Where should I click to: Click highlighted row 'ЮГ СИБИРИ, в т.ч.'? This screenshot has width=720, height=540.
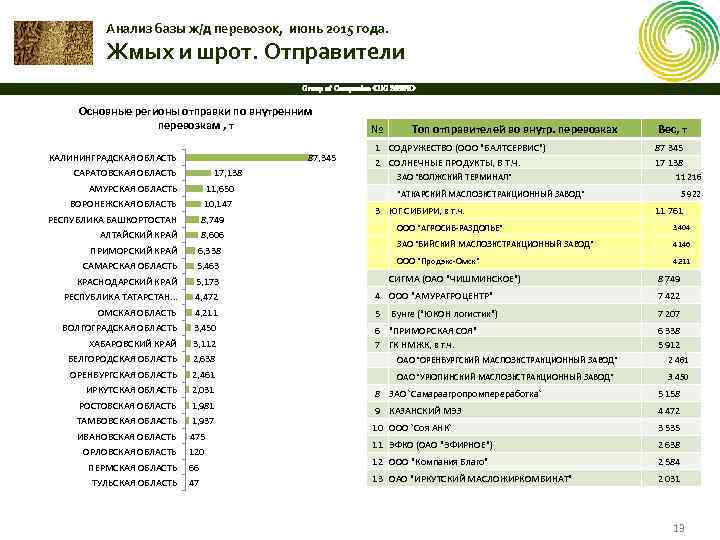[x=534, y=211]
